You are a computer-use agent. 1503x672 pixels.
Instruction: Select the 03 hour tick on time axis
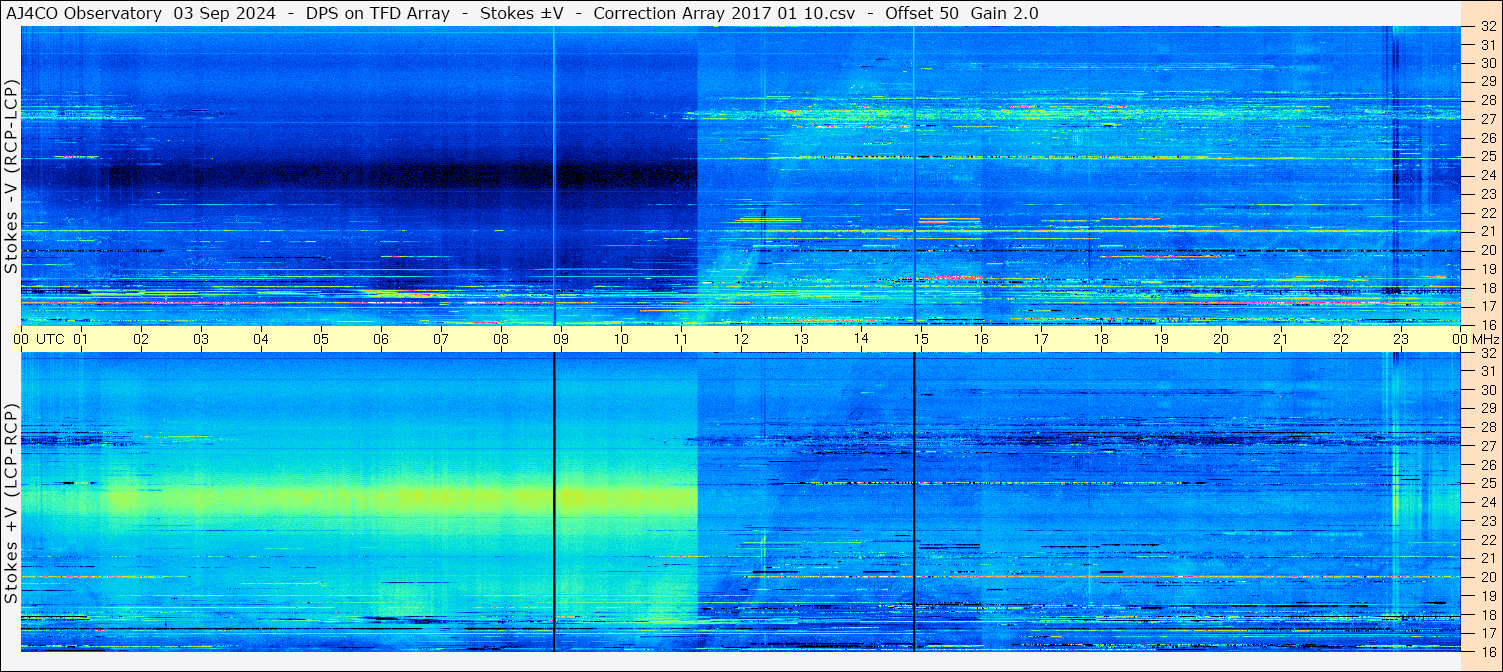click(x=201, y=339)
